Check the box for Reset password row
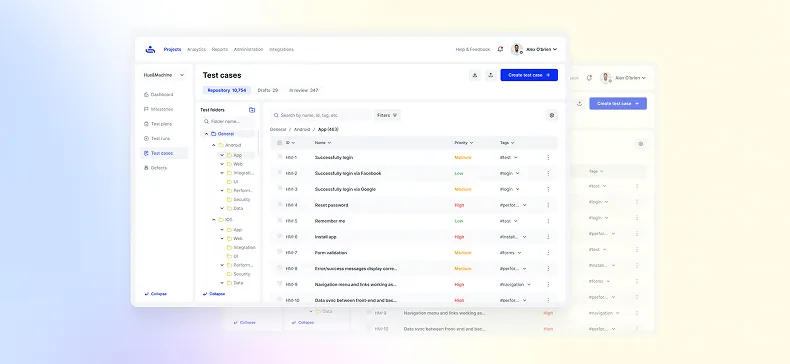Viewport: 790px width, 364px height. click(x=280, y=204)
